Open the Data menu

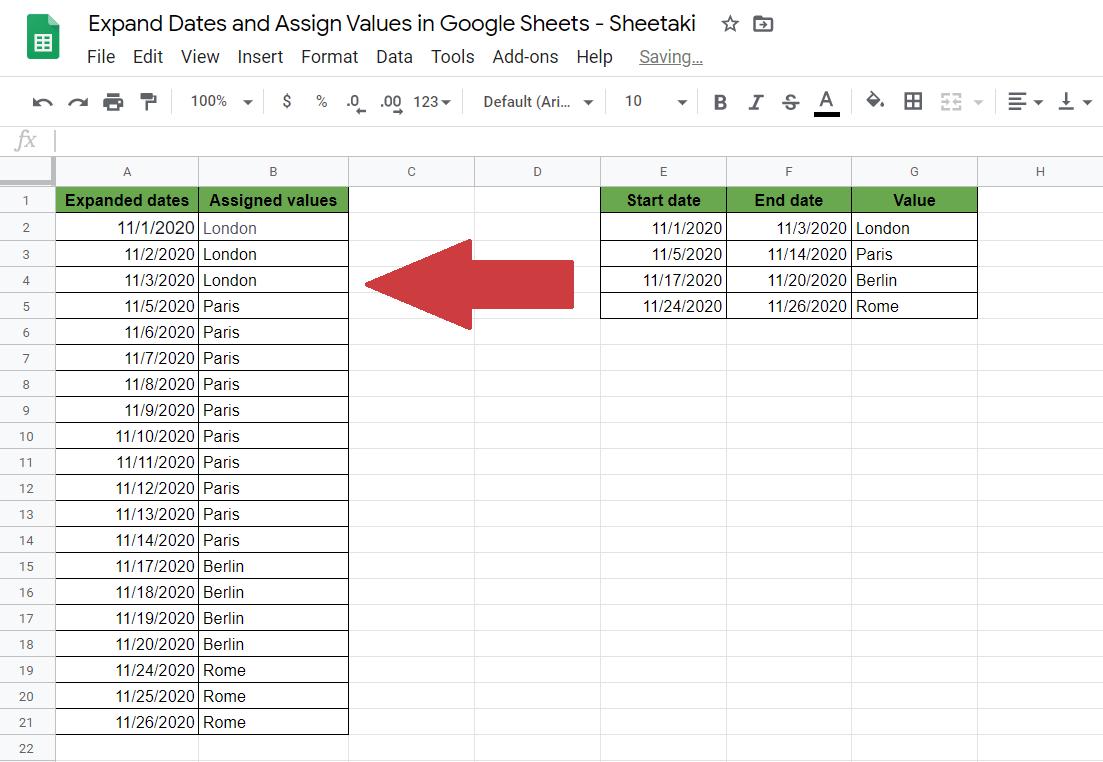tap(394, 57)
